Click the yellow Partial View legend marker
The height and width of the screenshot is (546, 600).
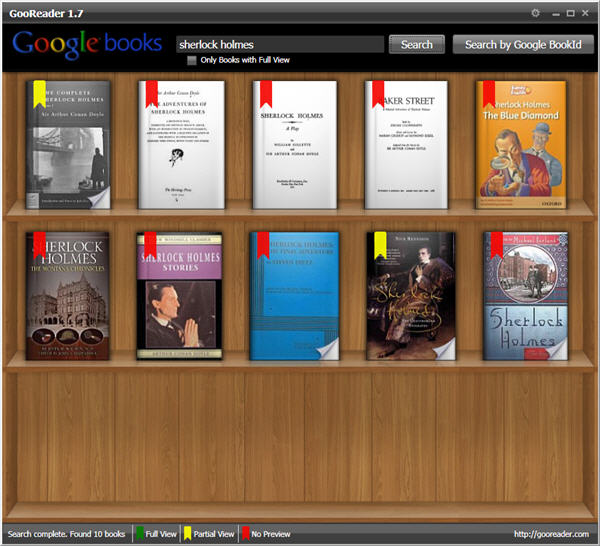(187, 534)
